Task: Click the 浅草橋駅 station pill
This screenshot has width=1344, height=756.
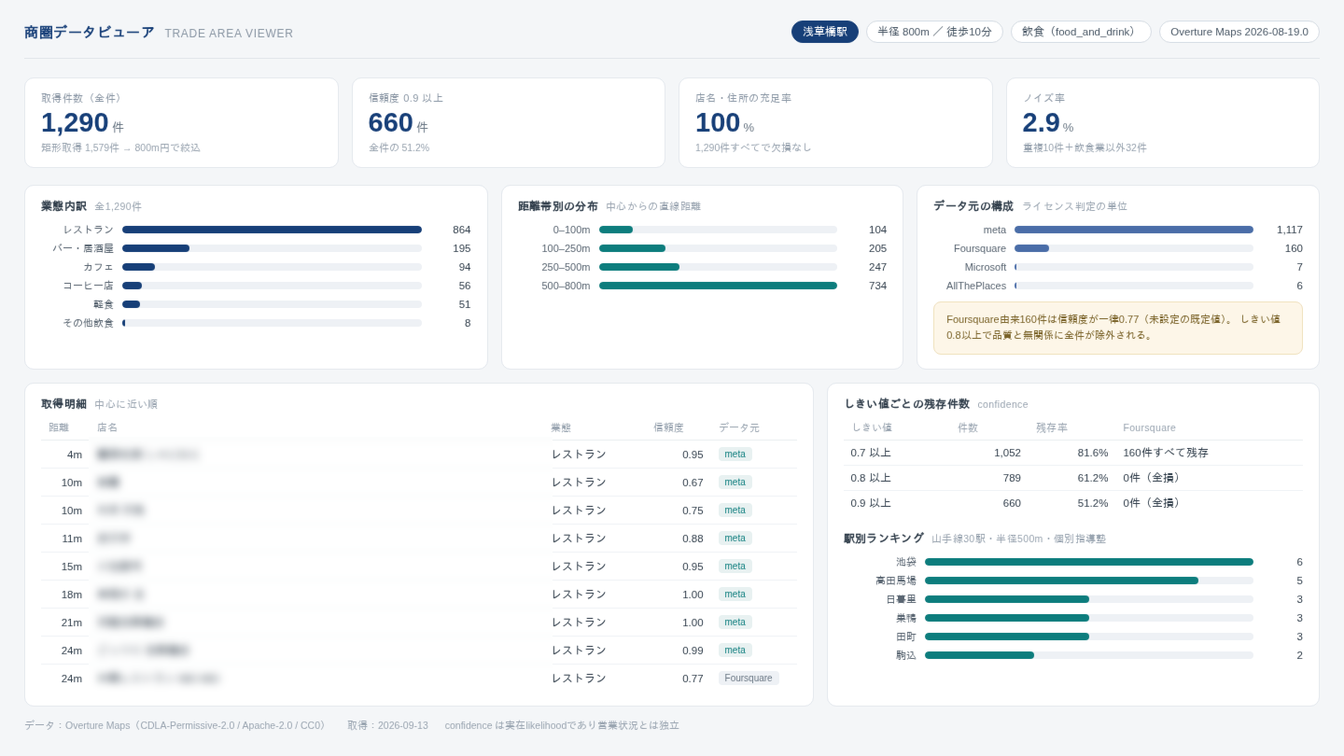Action: pyautogui.click(x=825, y=32)
